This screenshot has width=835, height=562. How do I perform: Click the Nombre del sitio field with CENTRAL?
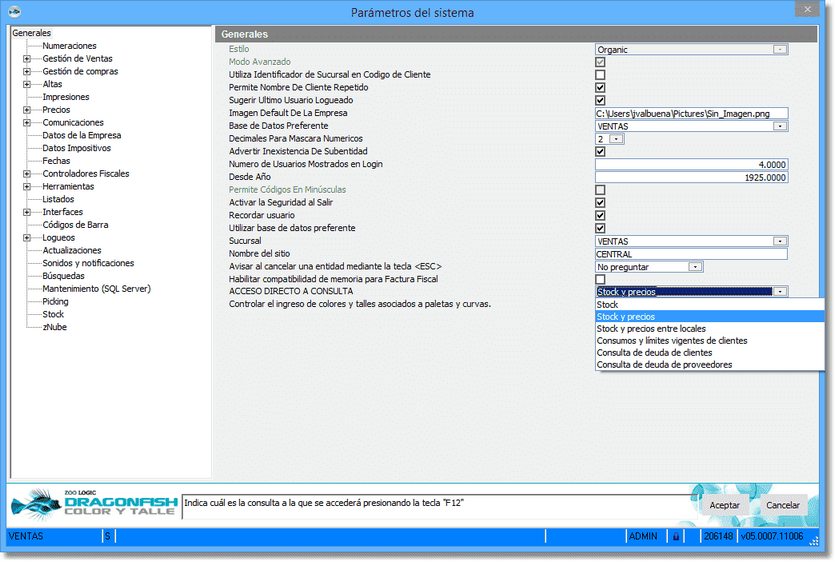[690, 254]
